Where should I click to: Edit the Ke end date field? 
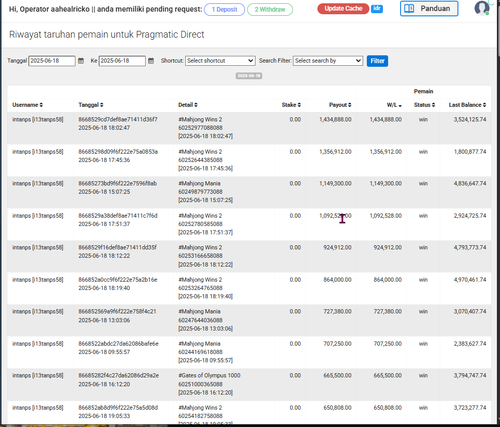click(122, 61)
